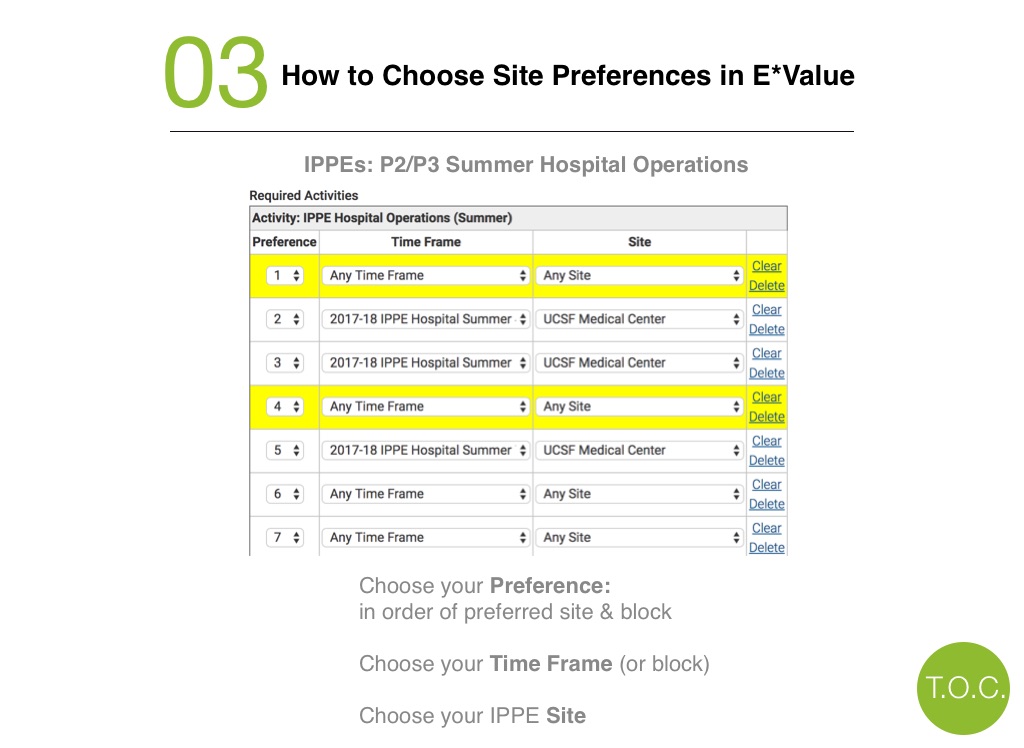Image resolution: width=1024 pixels, height=748 pixels.
Task: Open Site dropdown showing Any Site in row 1
Action: coord(639,276)
